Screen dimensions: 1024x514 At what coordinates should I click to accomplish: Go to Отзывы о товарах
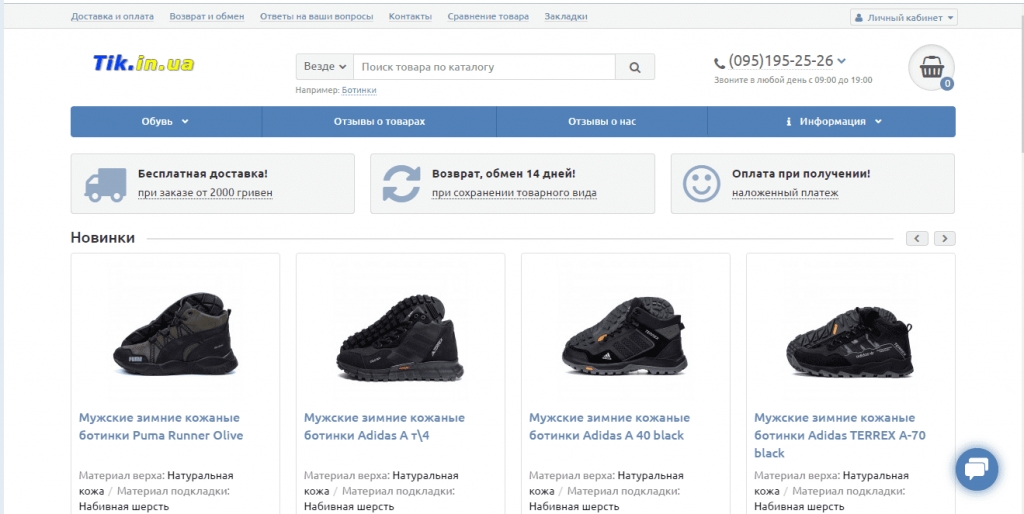click(x=379, y=121)
